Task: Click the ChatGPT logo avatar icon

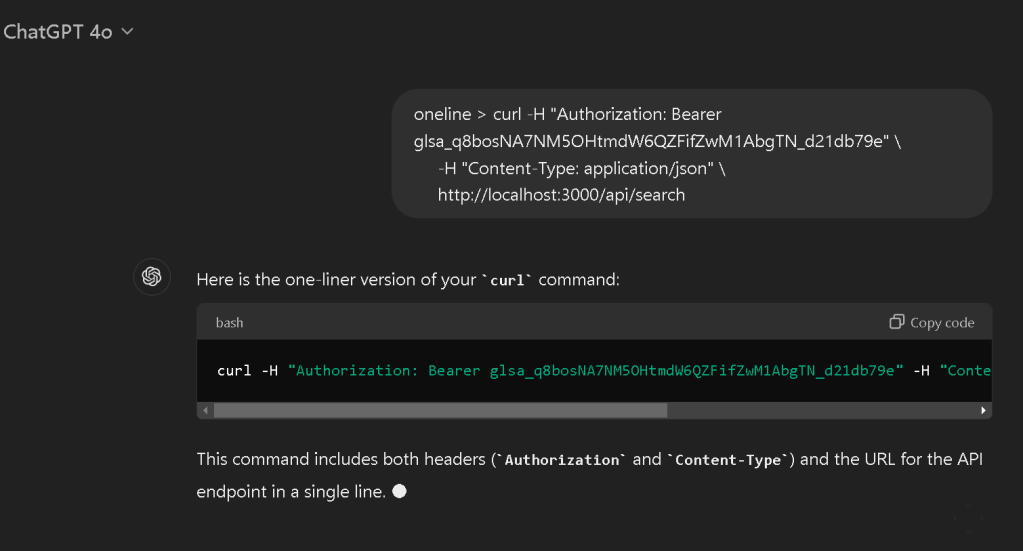Action: click(x=152, y=276)
